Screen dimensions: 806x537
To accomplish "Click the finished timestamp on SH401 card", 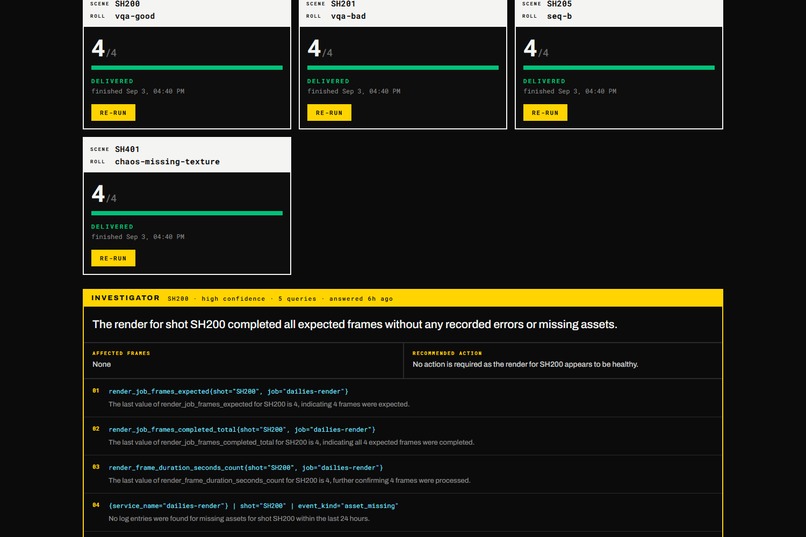I will click(x=138, y=237).
